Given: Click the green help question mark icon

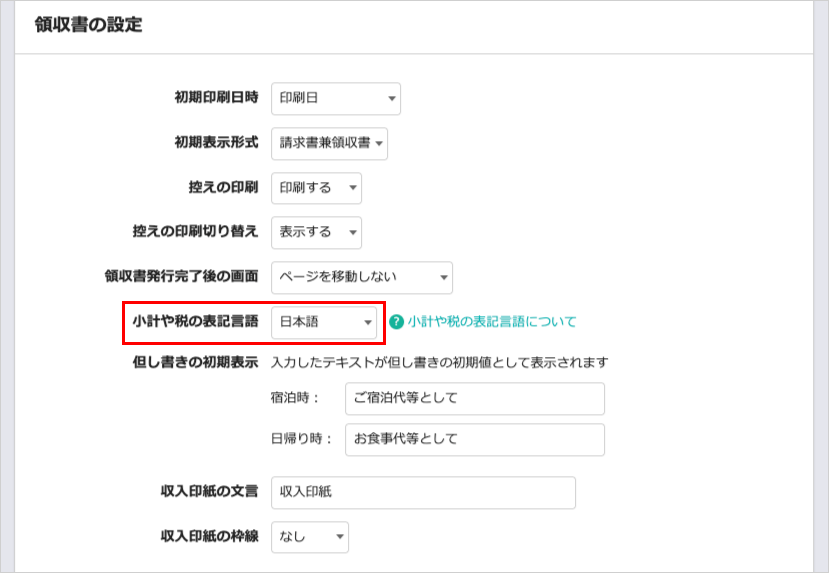Looking at the screenshot, I should pos(396,322).
